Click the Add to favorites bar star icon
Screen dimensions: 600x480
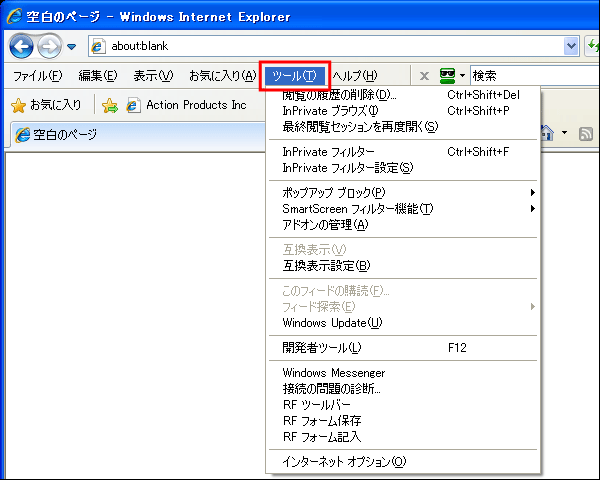coord(110,105)
